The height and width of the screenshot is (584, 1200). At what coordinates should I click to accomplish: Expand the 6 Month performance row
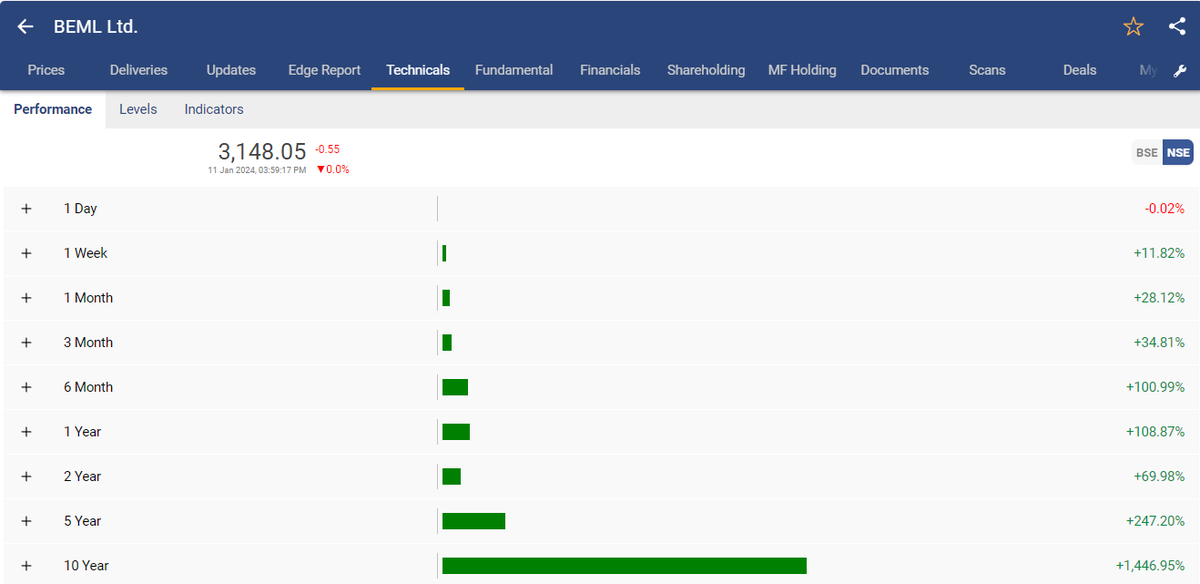pyautogui.click(x=26, y=387)
